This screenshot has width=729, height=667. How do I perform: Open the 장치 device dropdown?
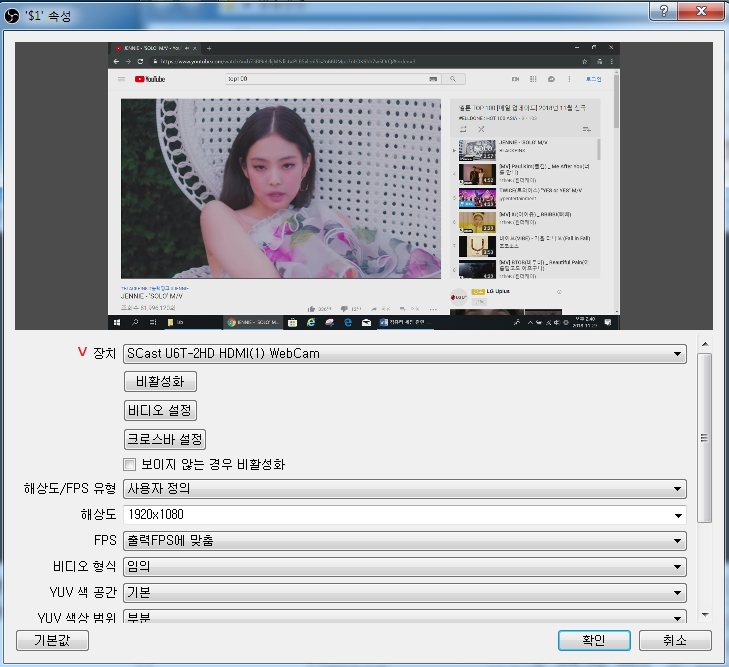(404, 354)
